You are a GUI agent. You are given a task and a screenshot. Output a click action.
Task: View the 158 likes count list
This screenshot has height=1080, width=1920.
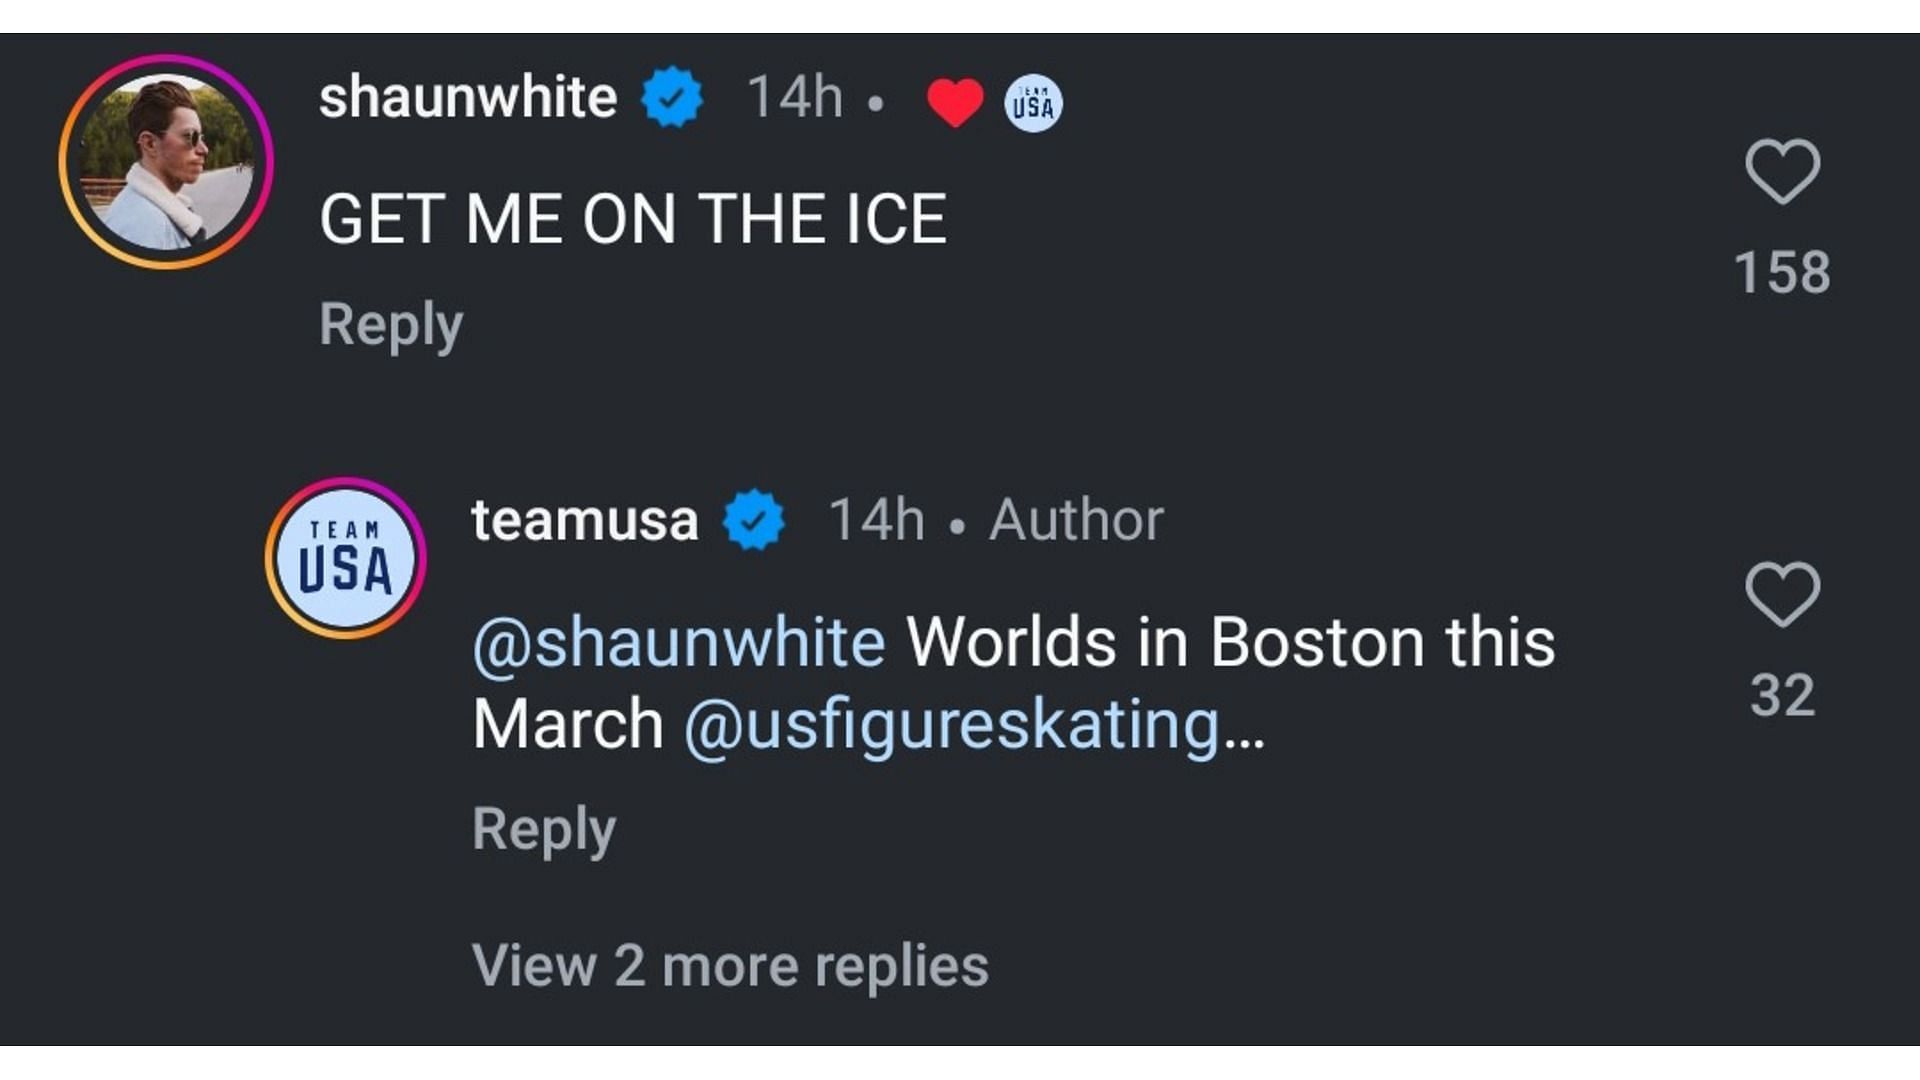tap(1782, 272)
